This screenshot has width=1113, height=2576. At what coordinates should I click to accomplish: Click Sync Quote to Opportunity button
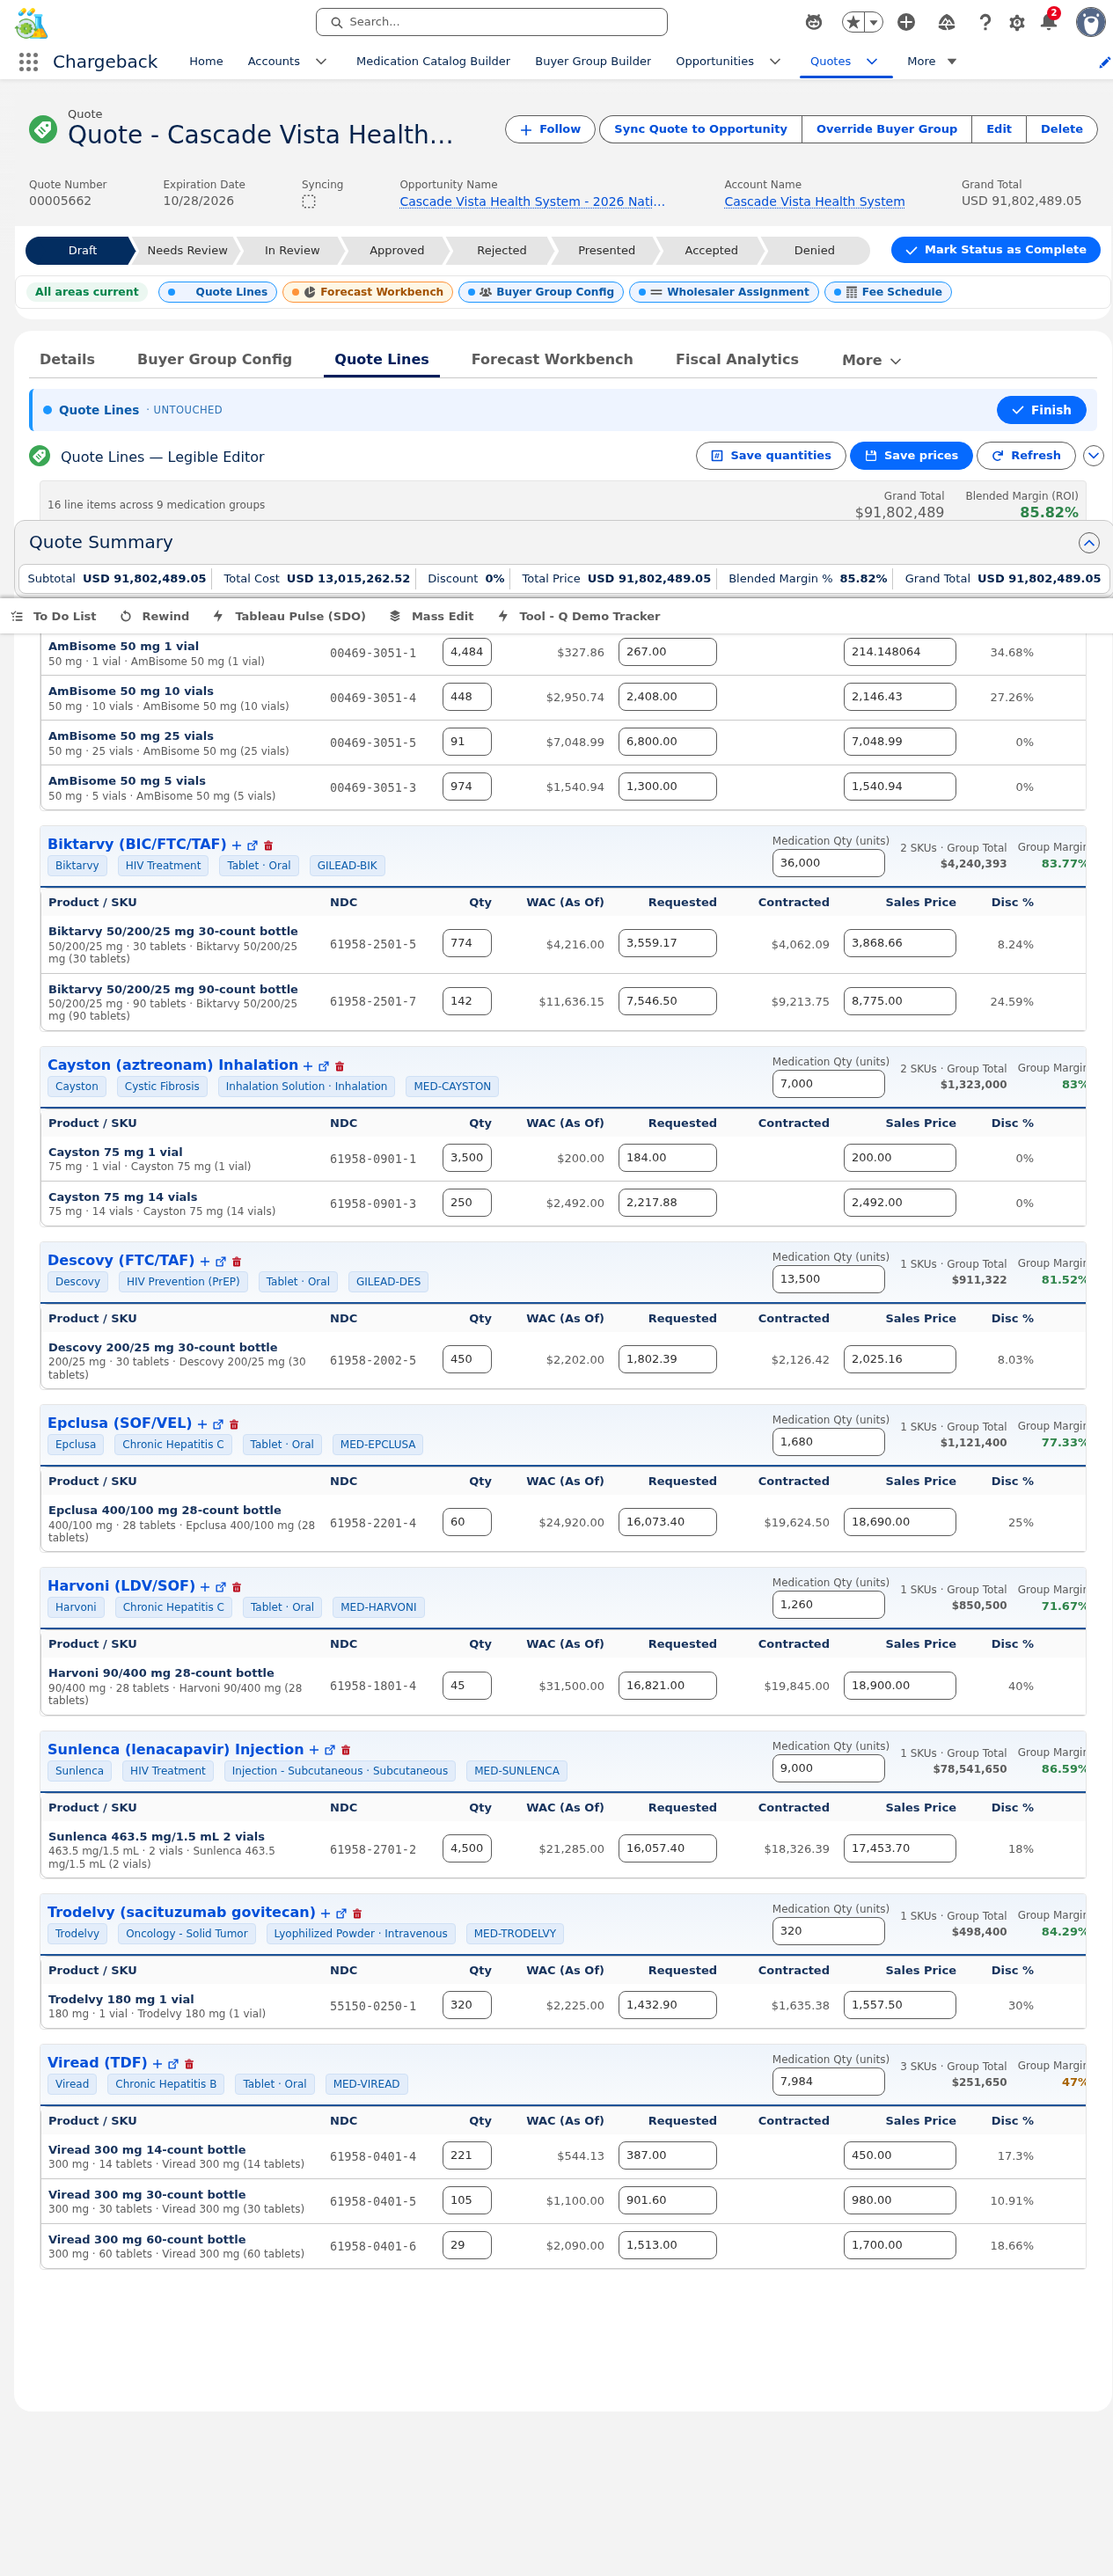[700, 130]
